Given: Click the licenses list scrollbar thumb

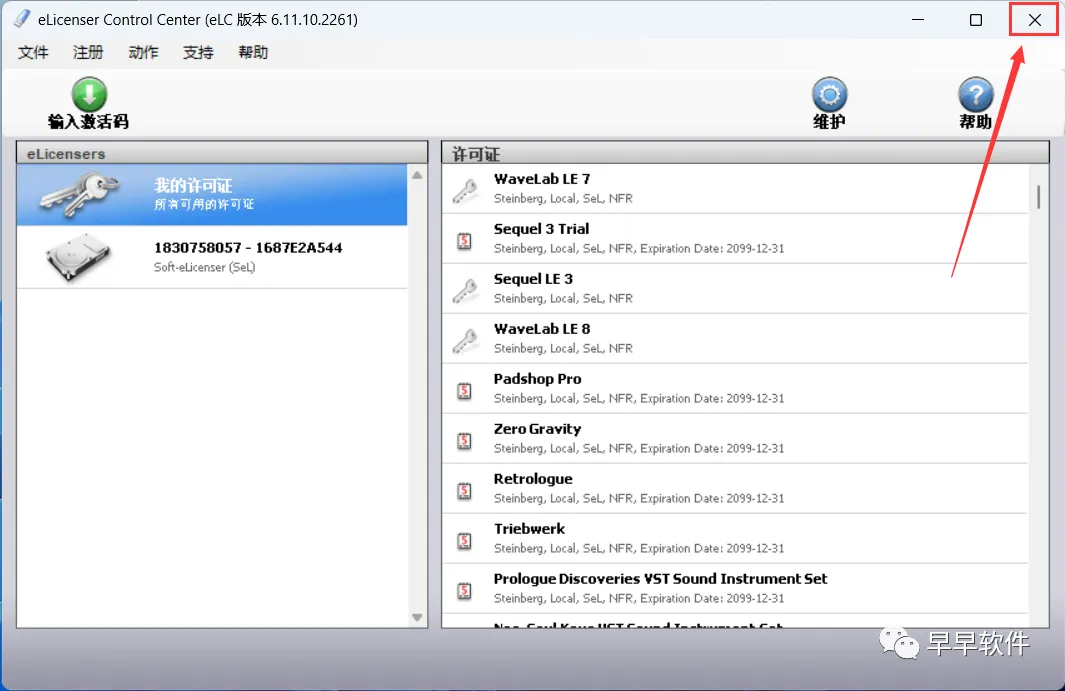Looking at the screenshot, I should point(1038,196).
